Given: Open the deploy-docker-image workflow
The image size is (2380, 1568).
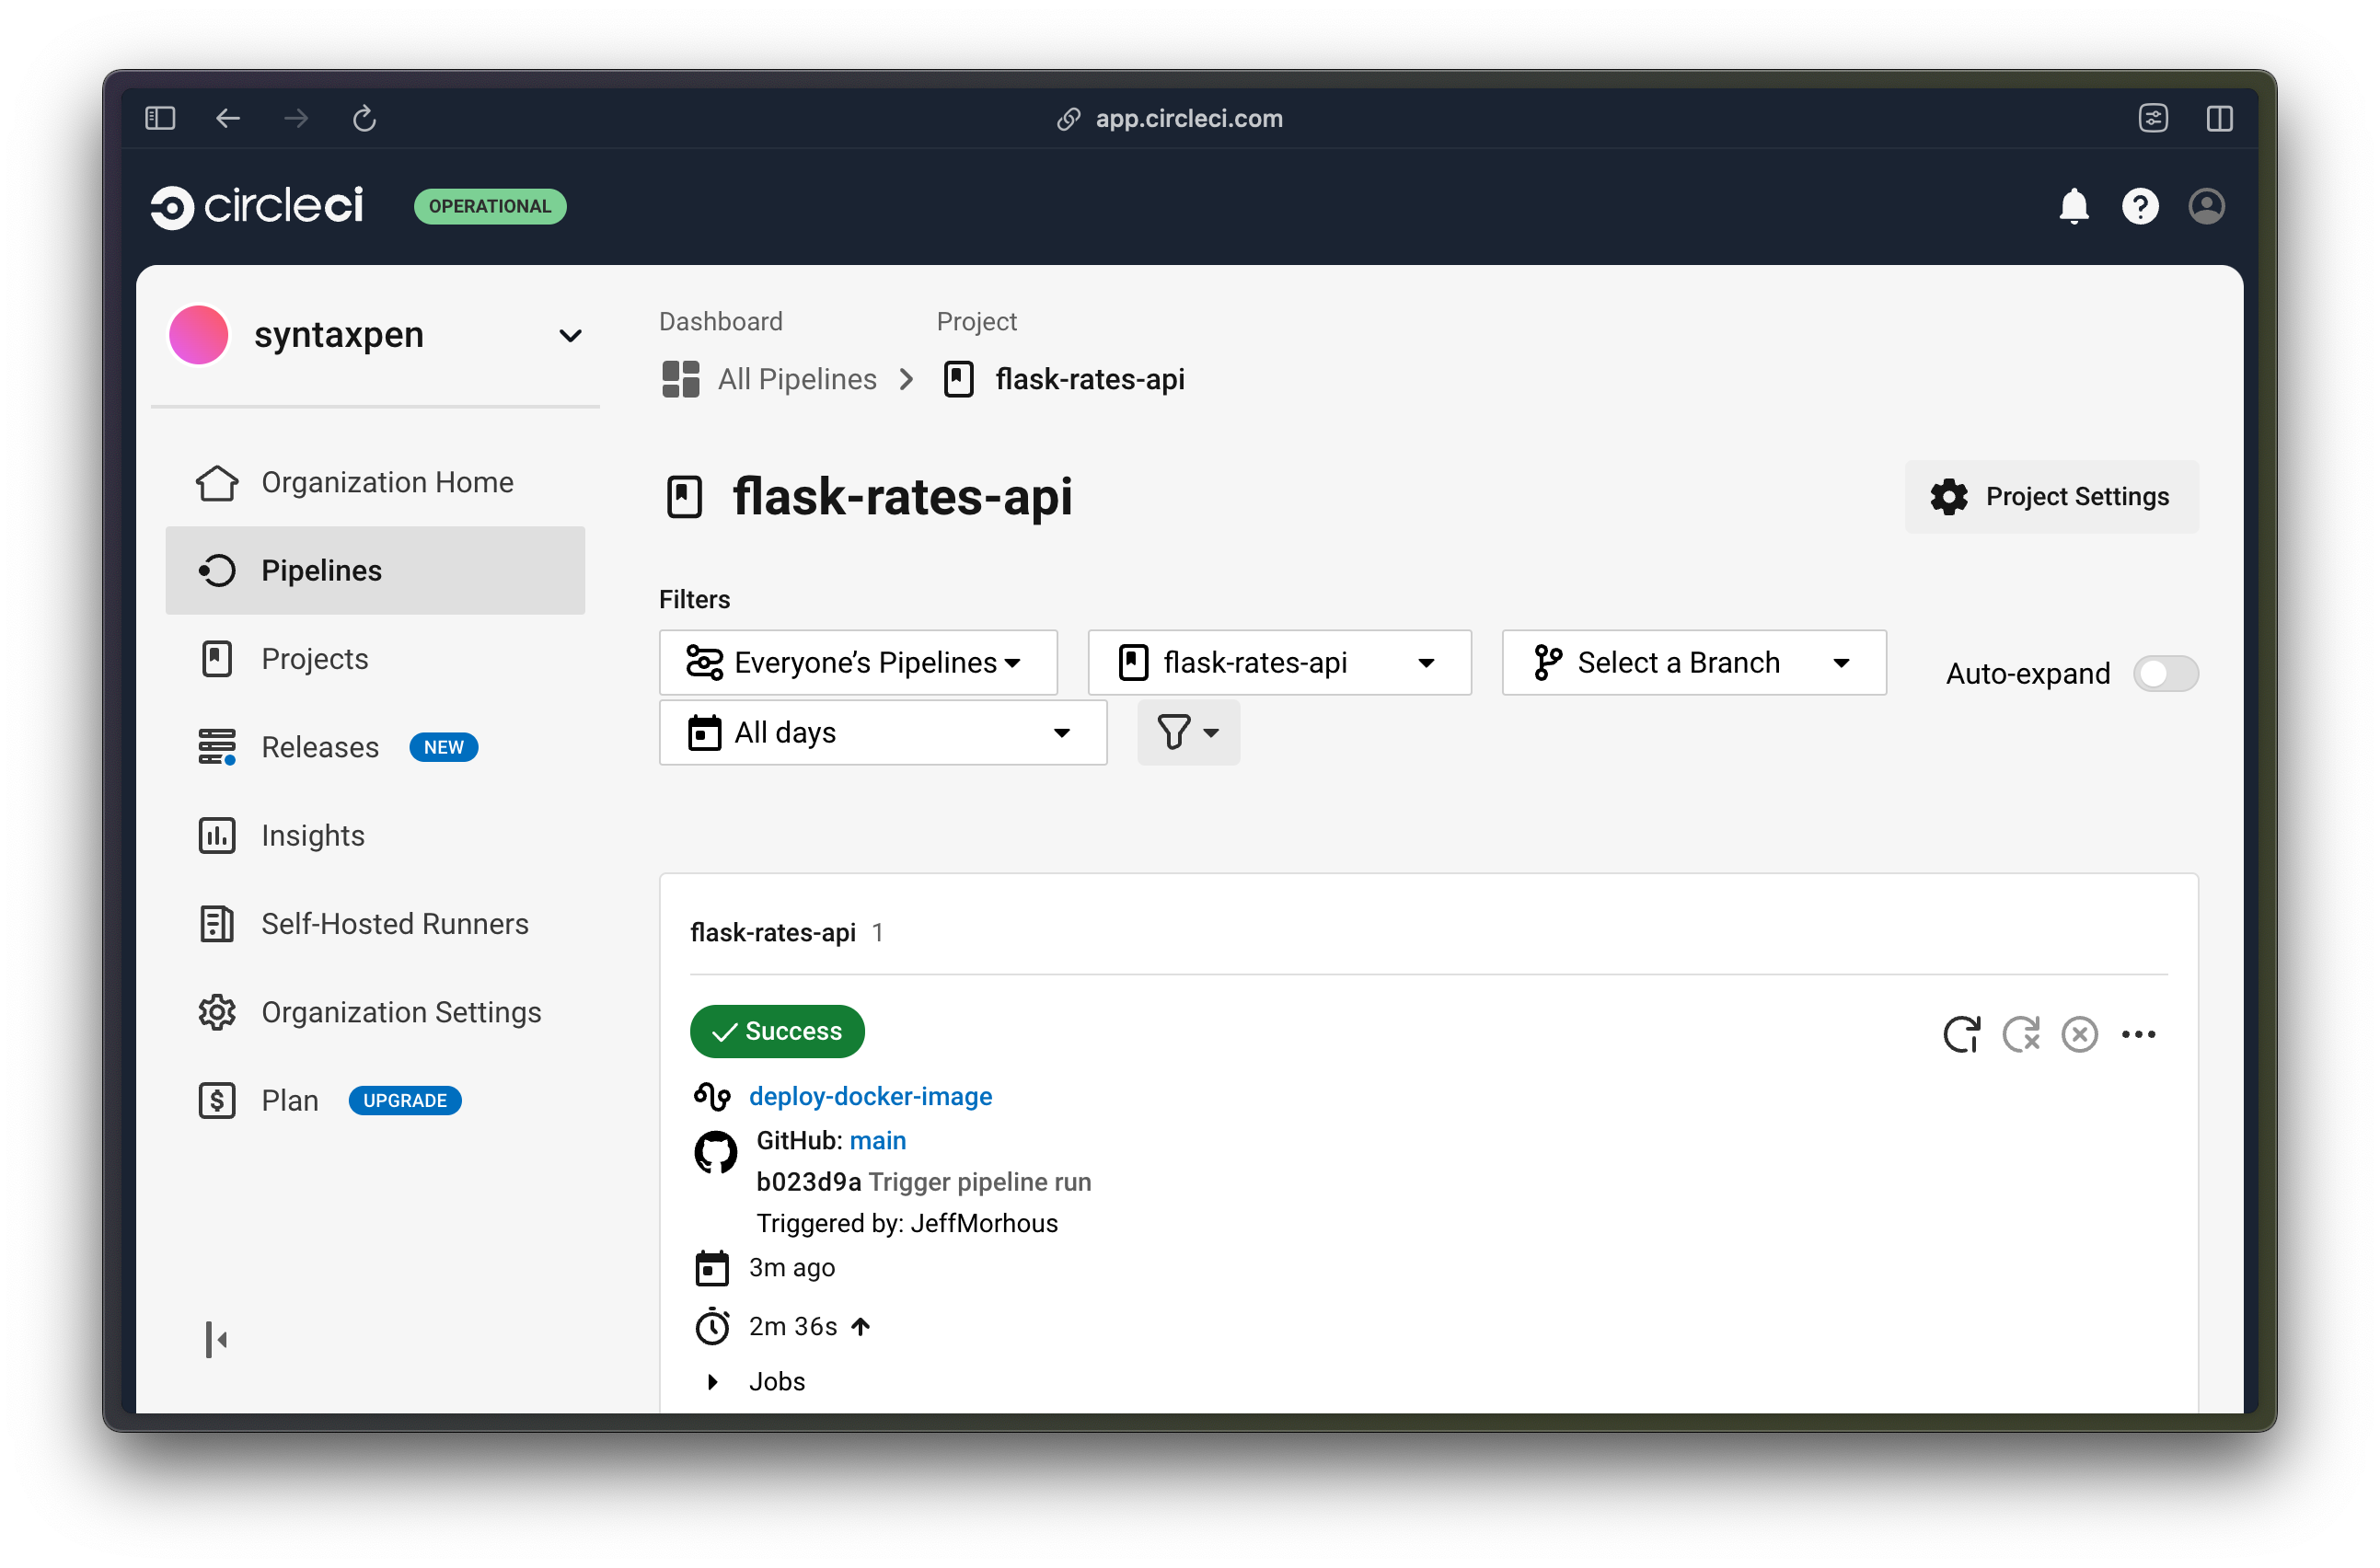Looking at the screenshot, I should coord(871,1096).
